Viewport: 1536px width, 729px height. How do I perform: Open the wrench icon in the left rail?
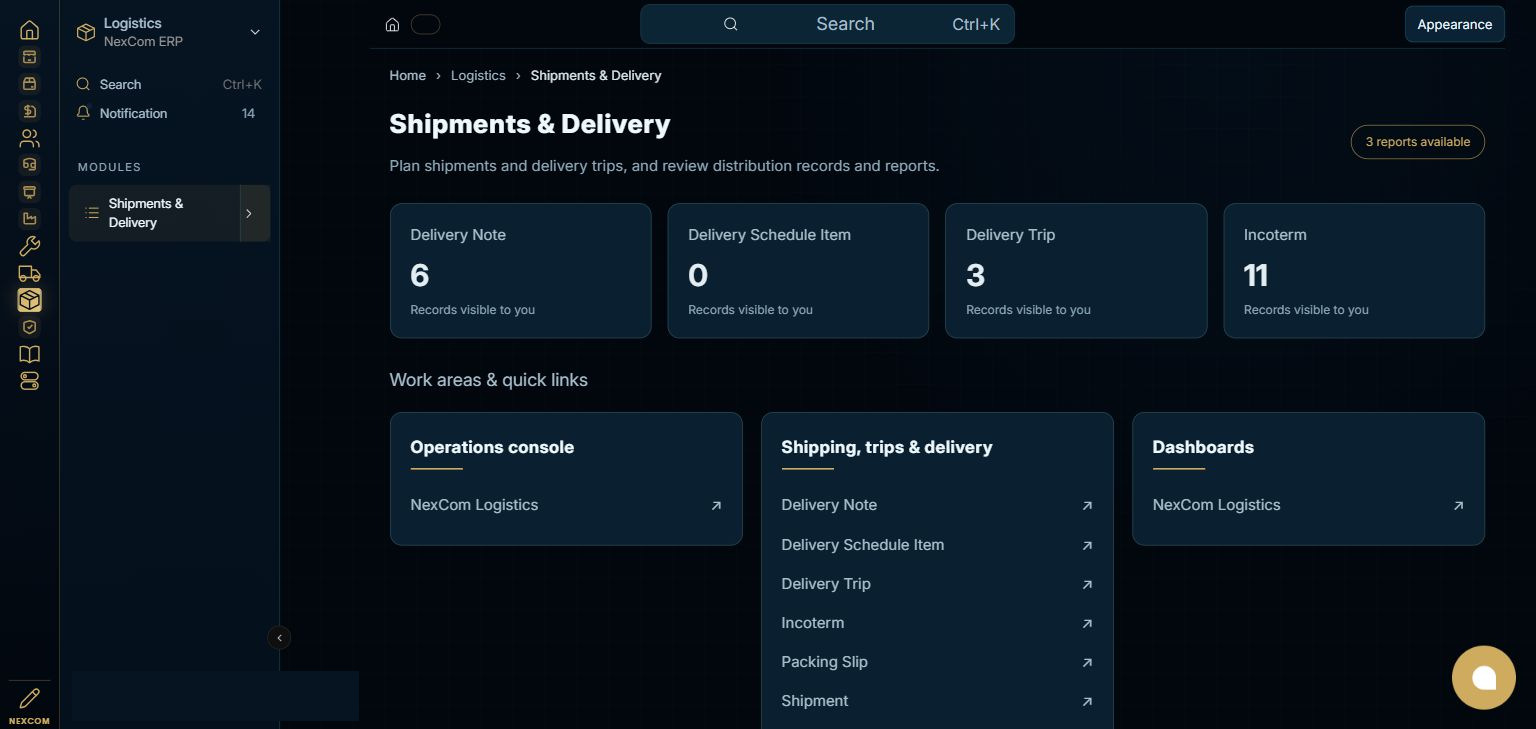(29, 246)
